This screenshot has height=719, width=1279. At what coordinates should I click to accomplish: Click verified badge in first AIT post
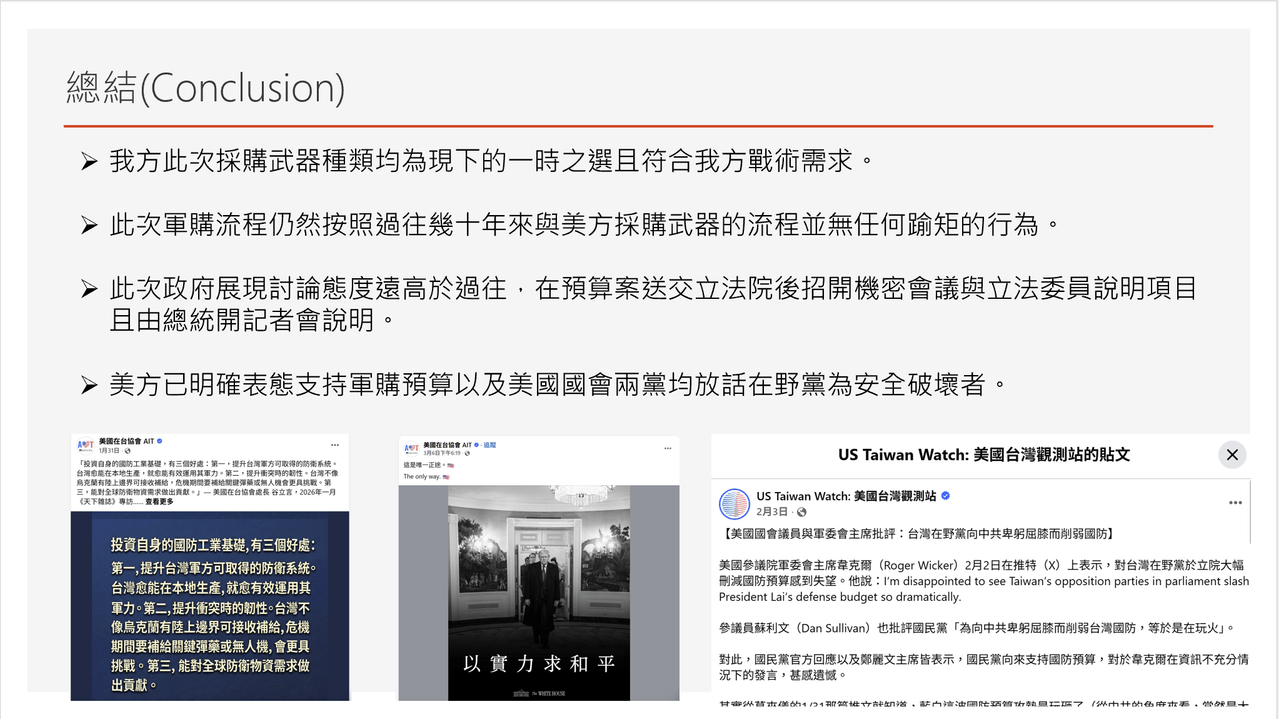pyautogui.click(x=160, y=441)
